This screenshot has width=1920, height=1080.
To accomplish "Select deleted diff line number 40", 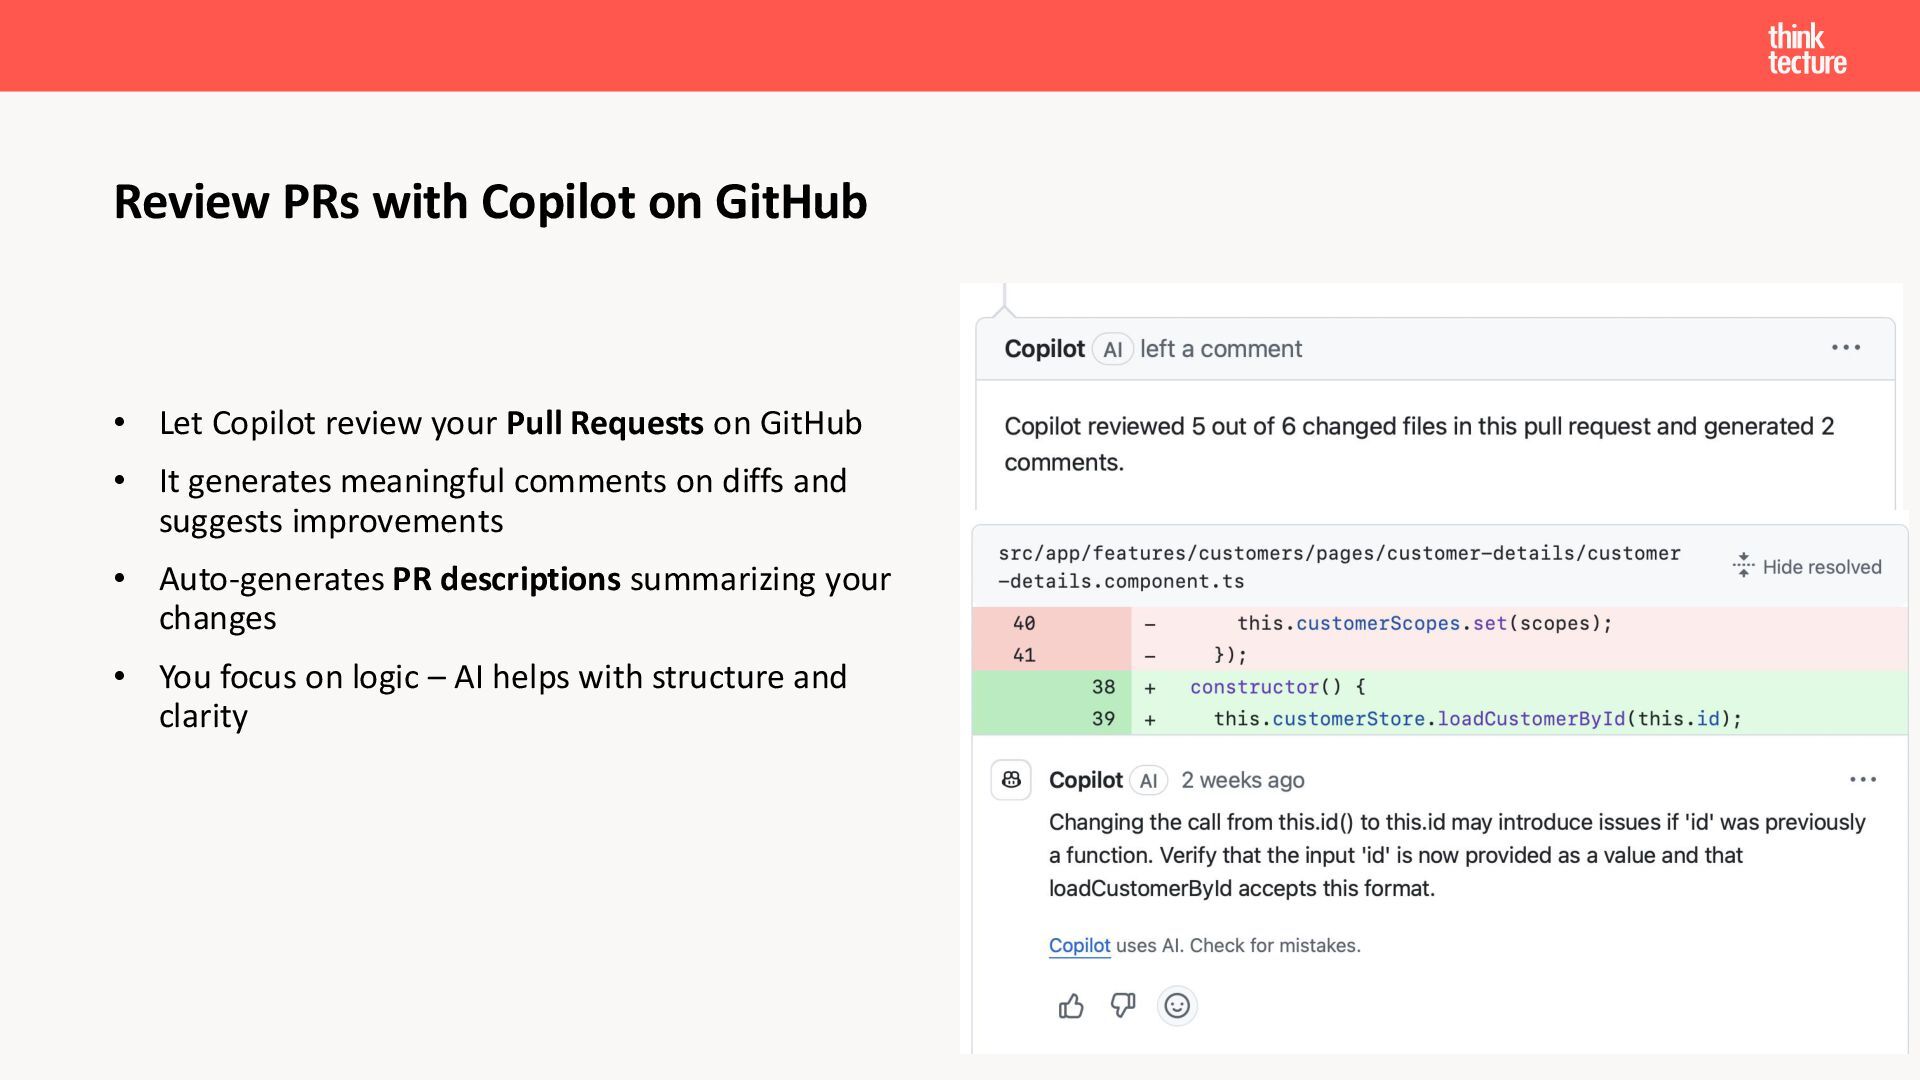I will [1024, 623].
